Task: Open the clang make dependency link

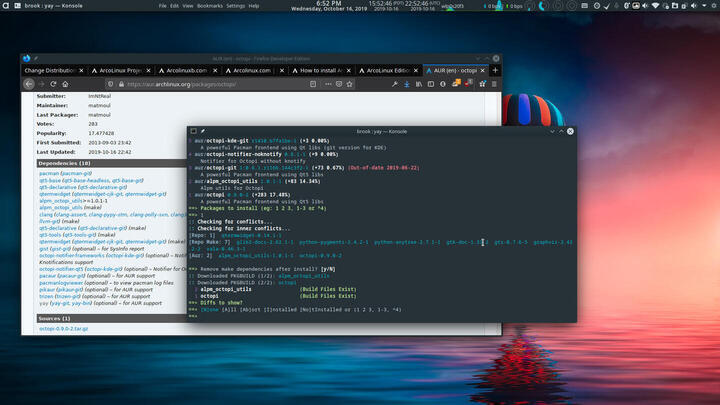Action: tap(46, 214)
